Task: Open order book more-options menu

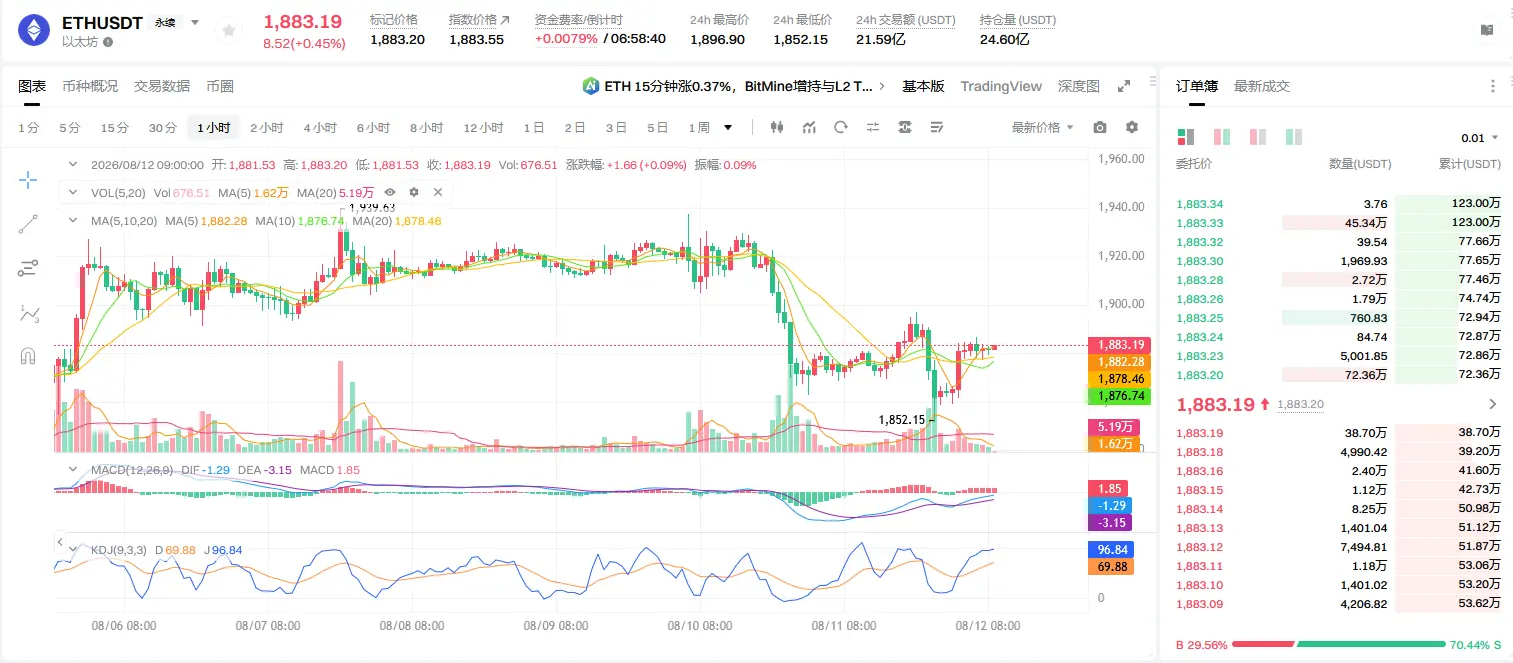Action: pyautogui.click(x=1493, y=86)
